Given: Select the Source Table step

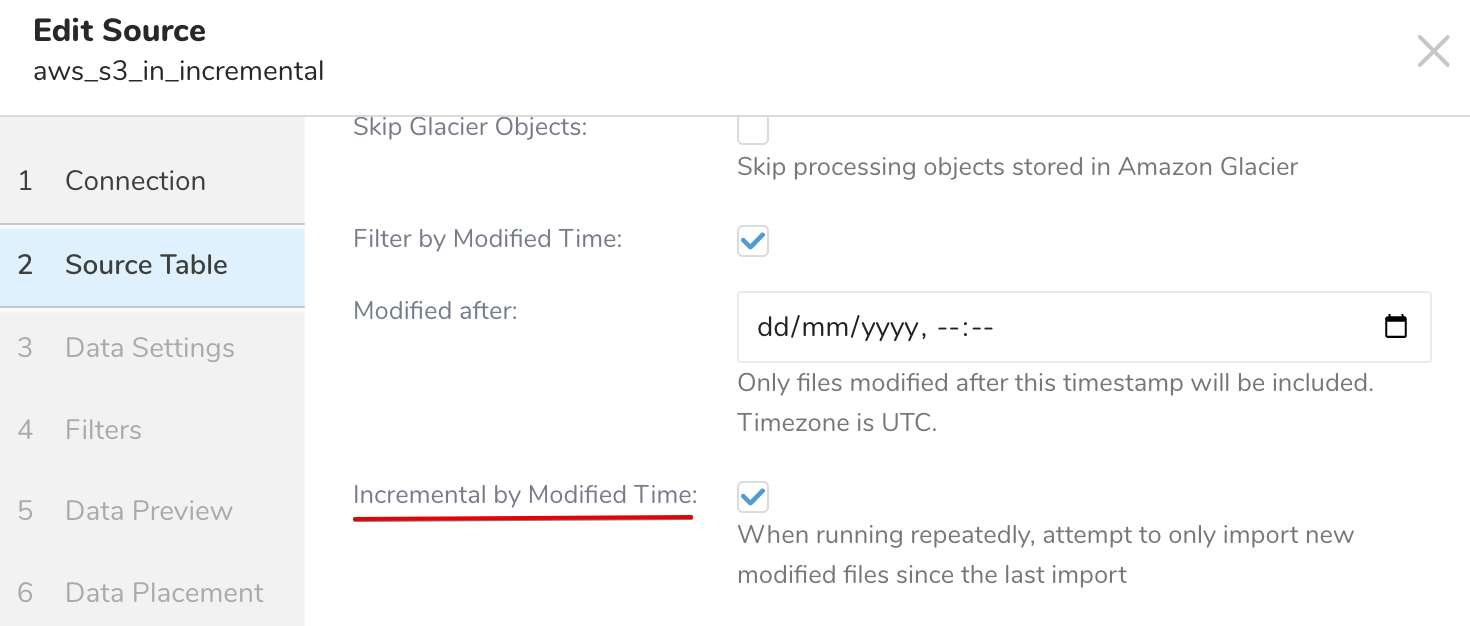Looking at the screenshot, I should (x=146, y=265).
